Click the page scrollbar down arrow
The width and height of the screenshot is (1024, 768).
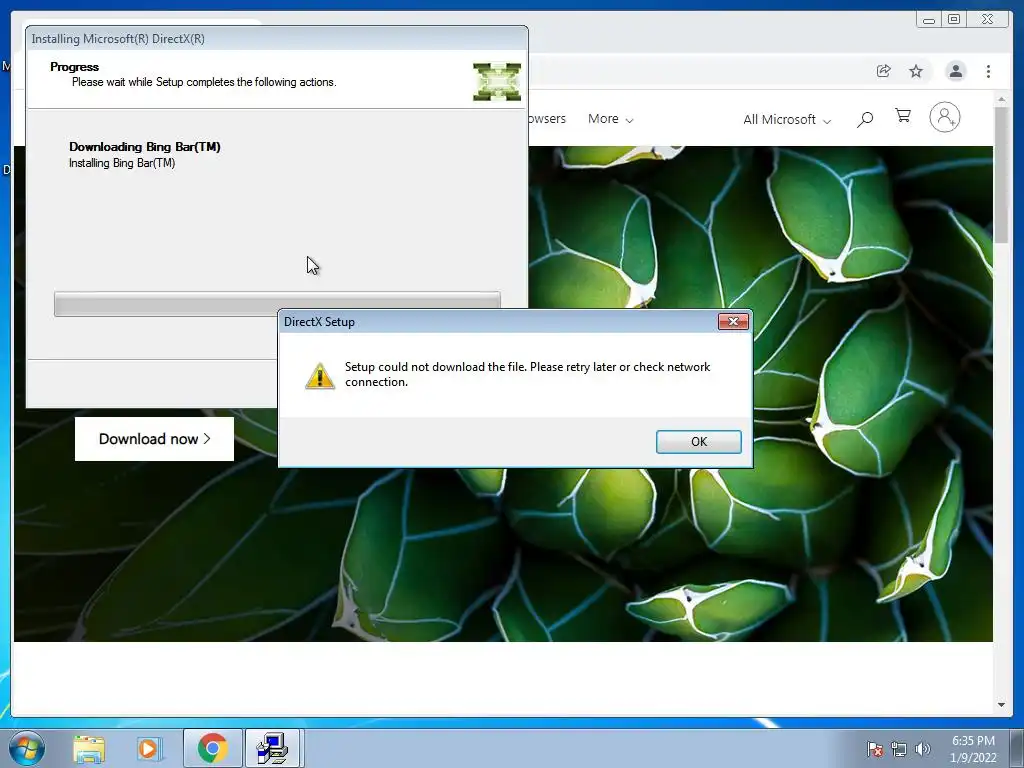tap(1001, 705)
